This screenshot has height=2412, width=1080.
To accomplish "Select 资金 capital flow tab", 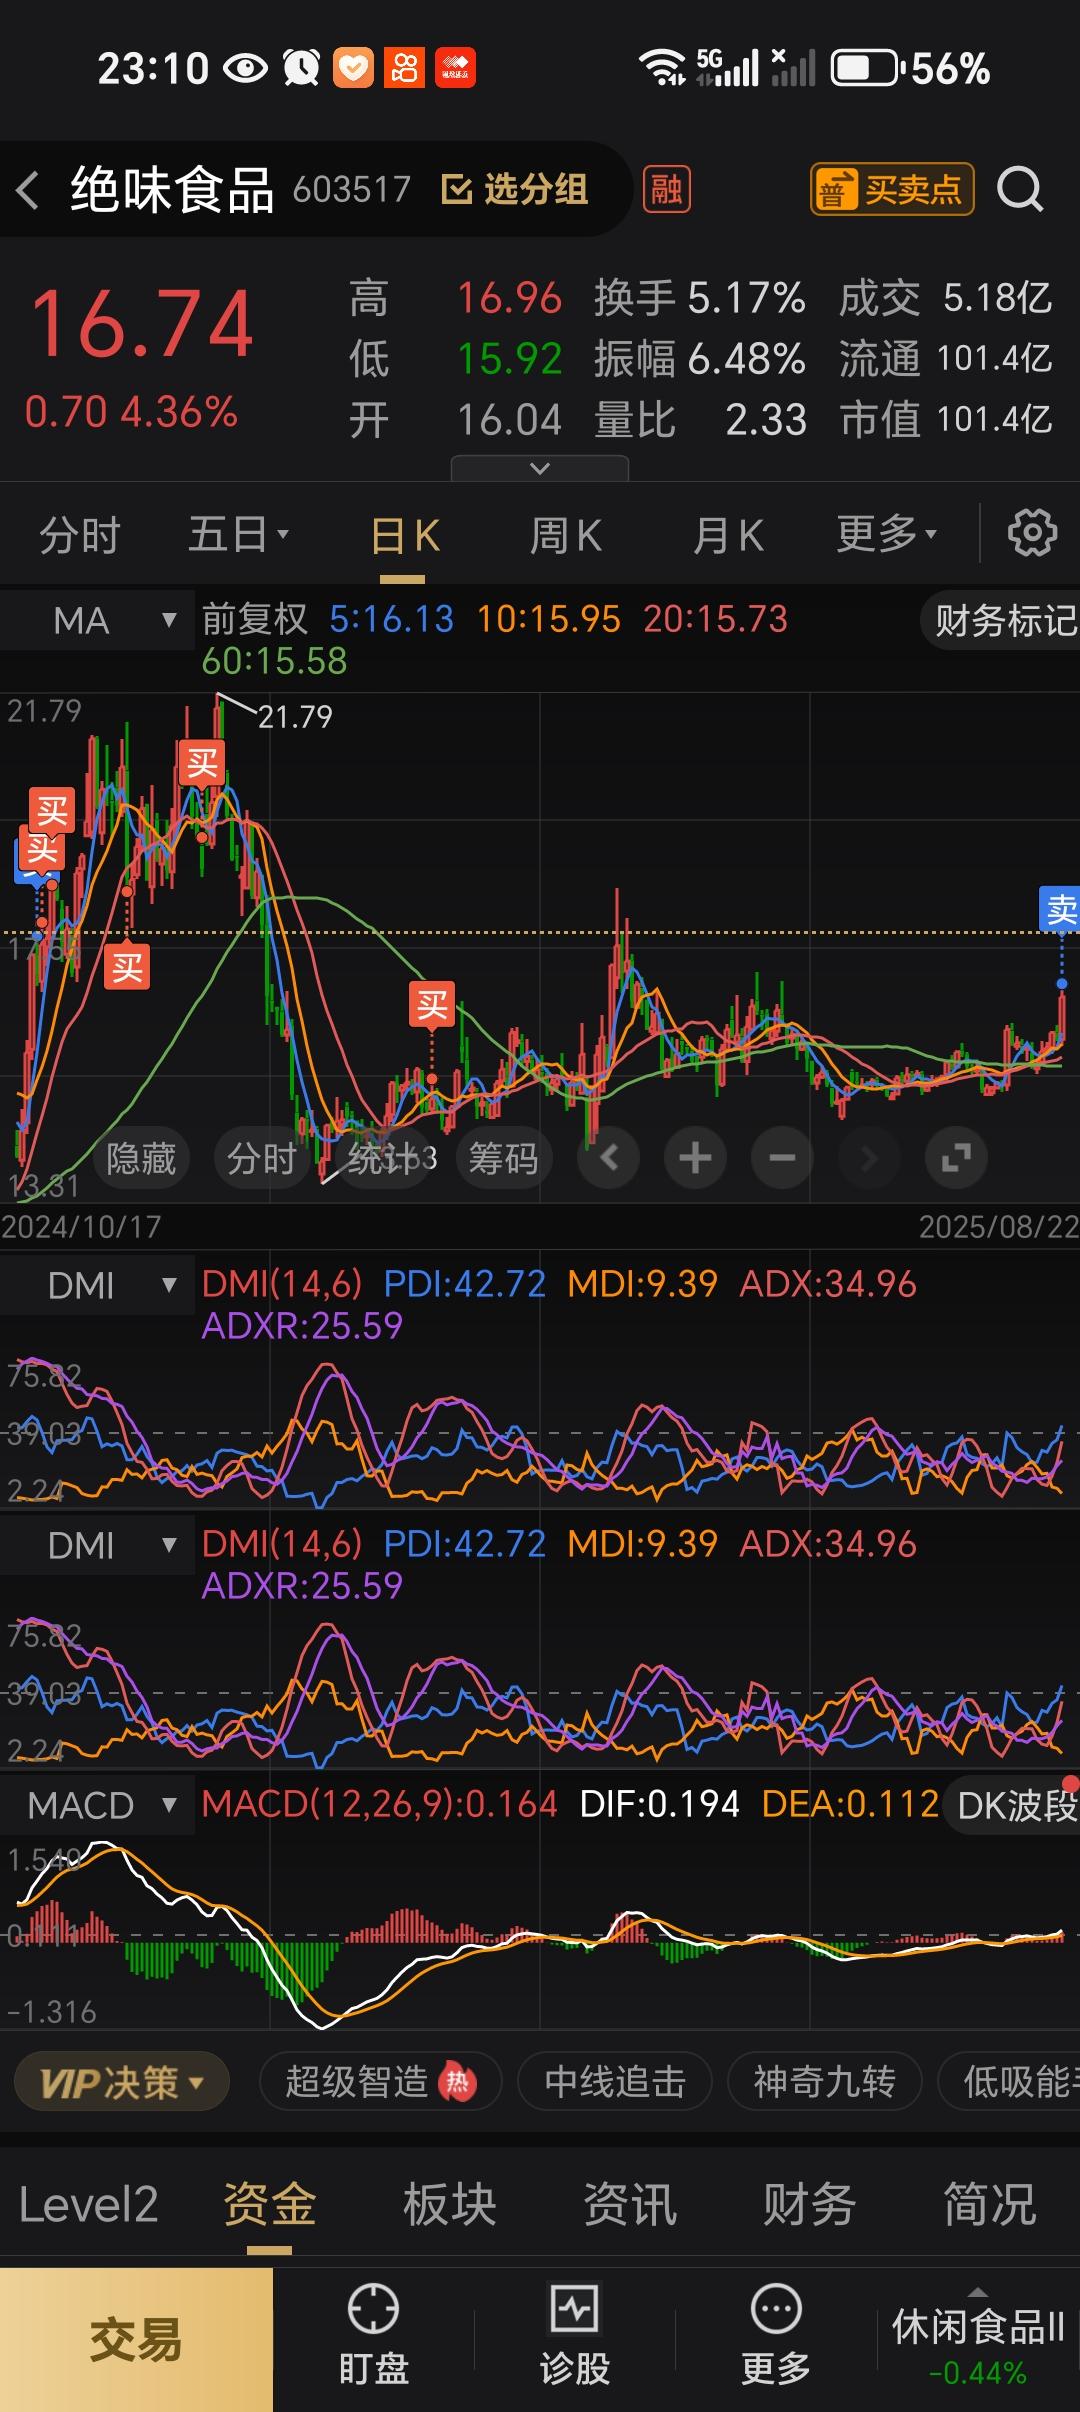I will 269,2205.
